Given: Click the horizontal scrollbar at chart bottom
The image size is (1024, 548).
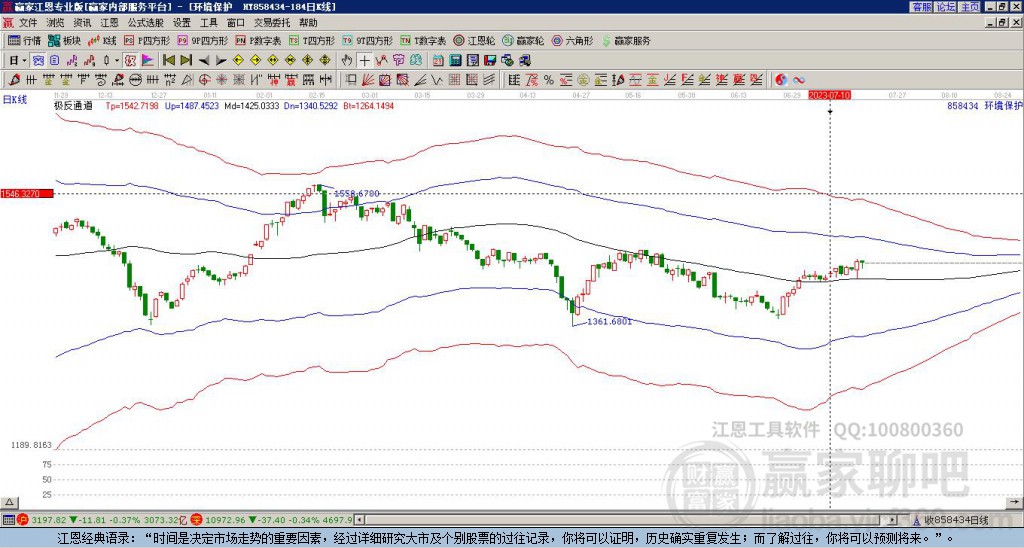Looking at the screenshot, I should (627, 520).
